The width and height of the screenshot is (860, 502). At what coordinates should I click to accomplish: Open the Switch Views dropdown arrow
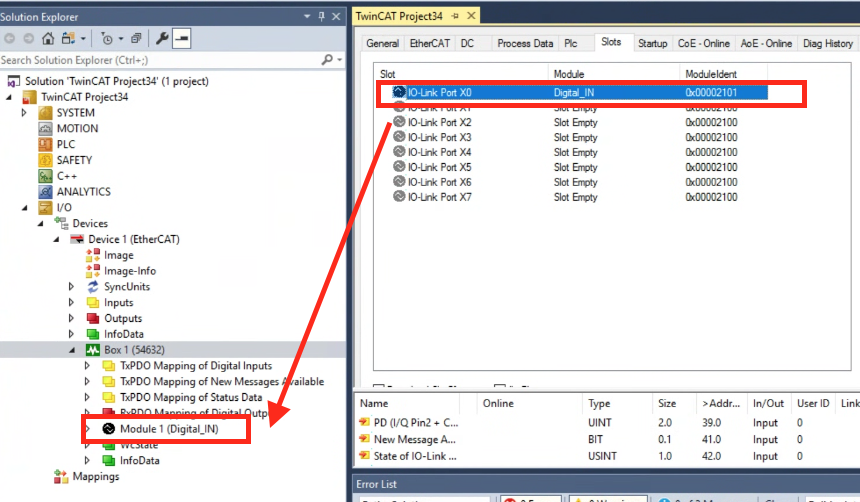pos(83,39)
